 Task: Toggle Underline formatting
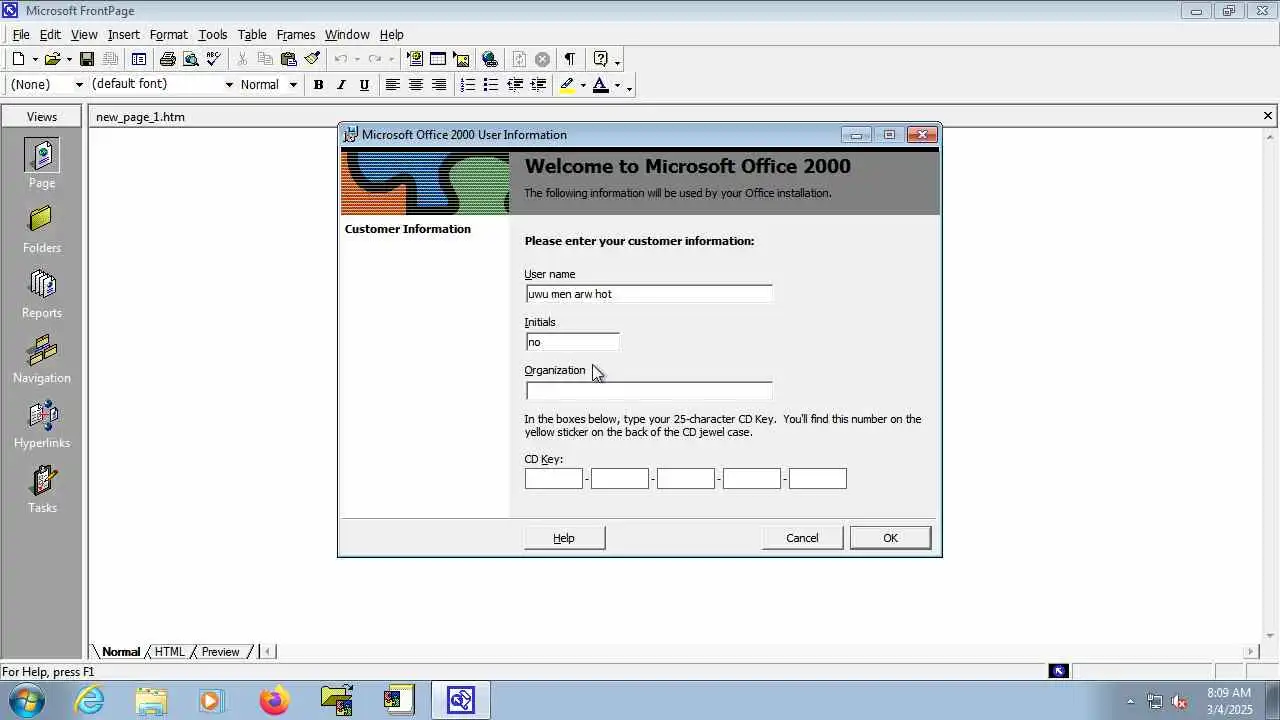(364, 85)
